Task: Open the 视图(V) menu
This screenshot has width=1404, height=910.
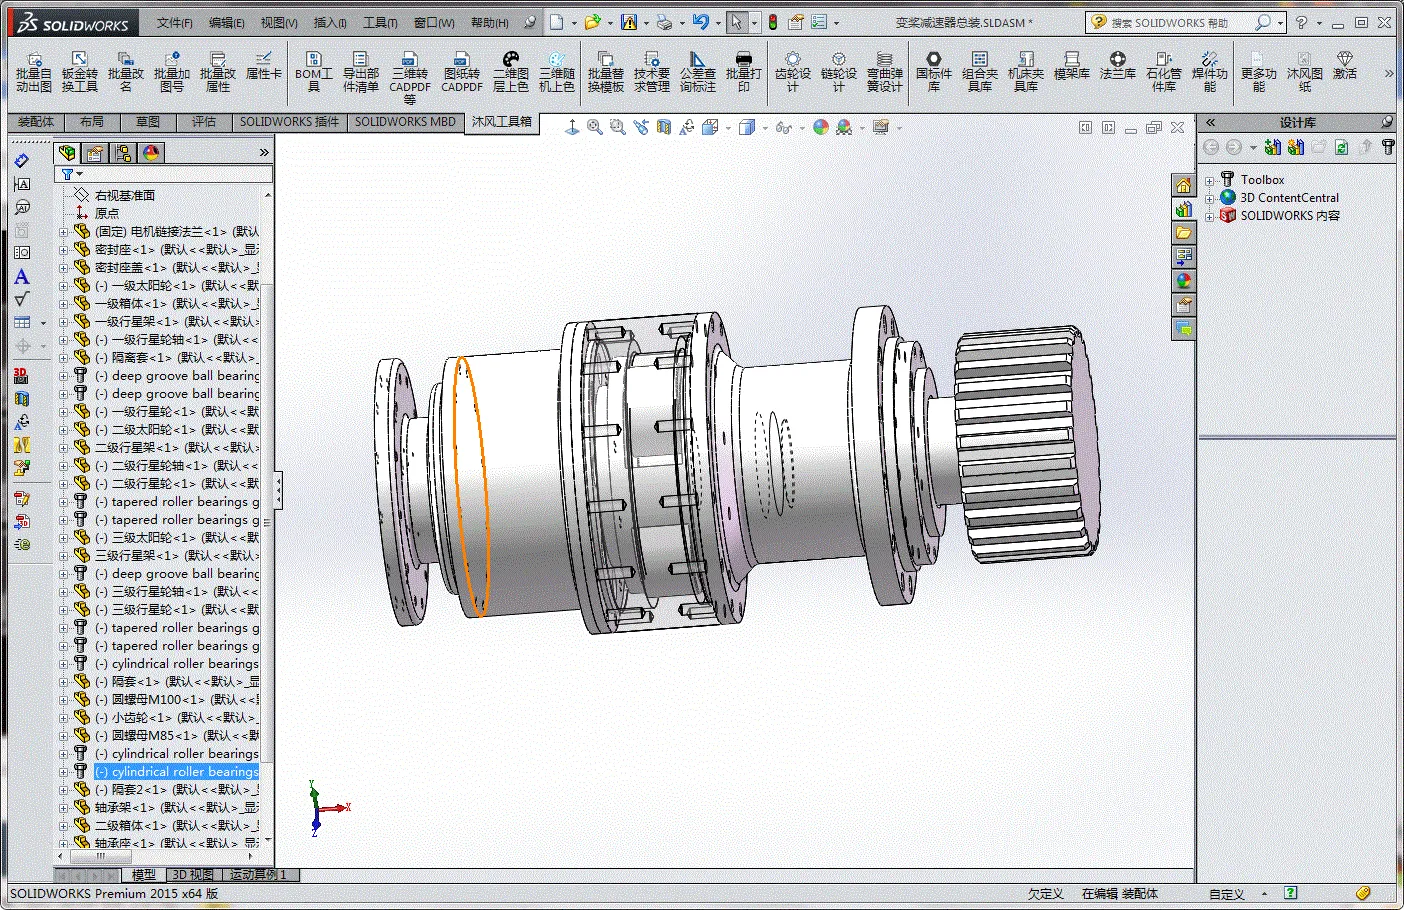Action: (x=279, y=22)
